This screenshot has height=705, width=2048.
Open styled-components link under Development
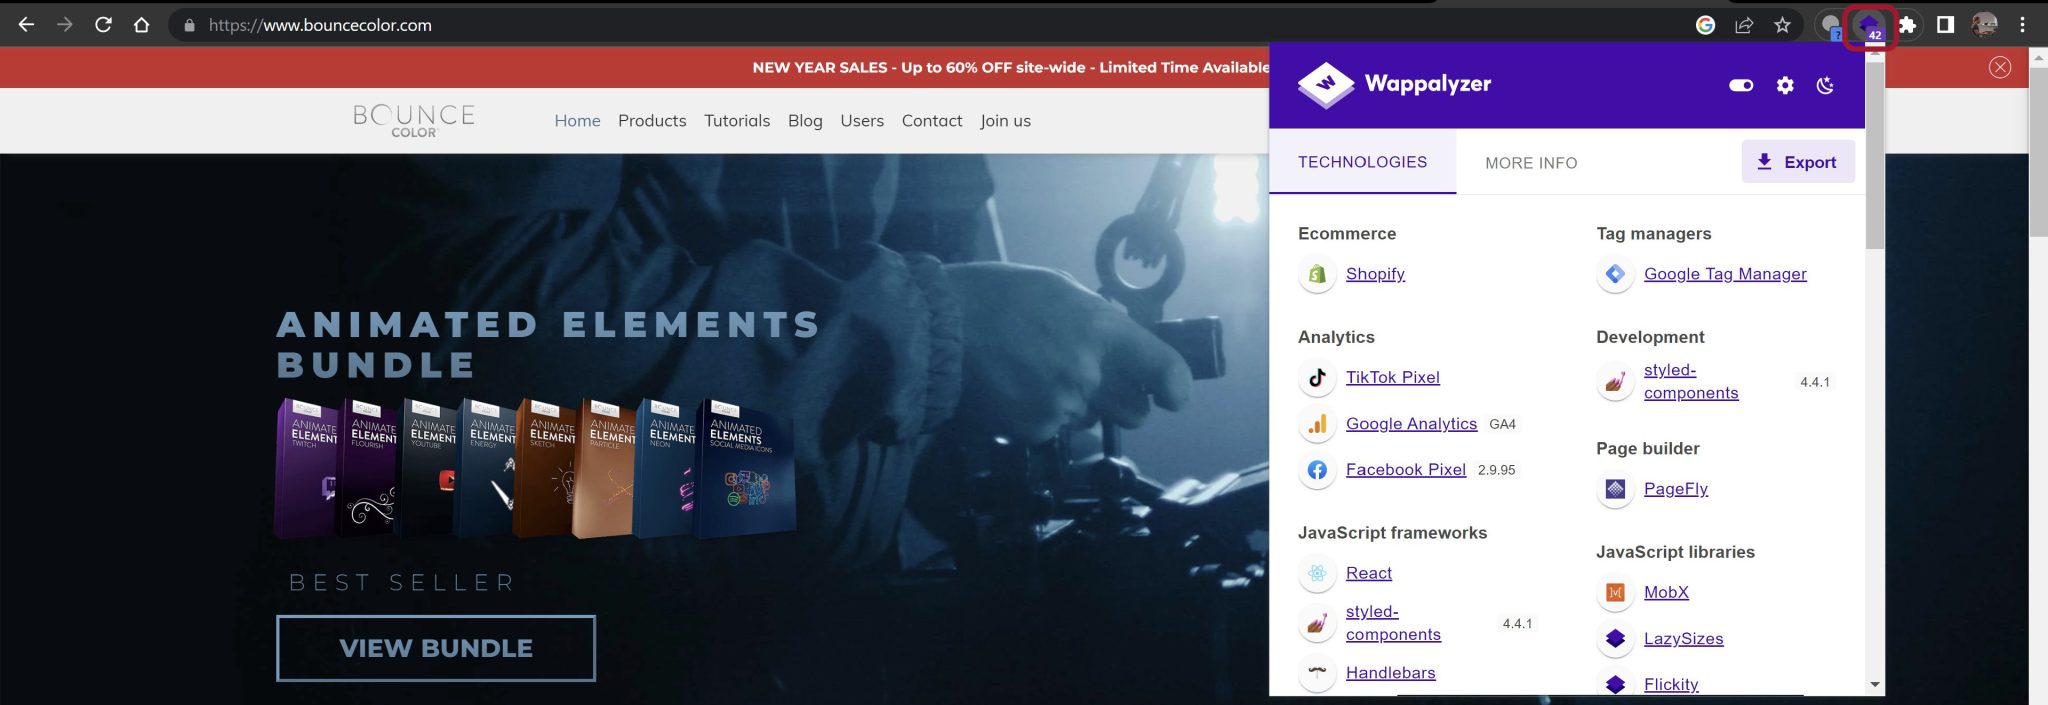1691,382
